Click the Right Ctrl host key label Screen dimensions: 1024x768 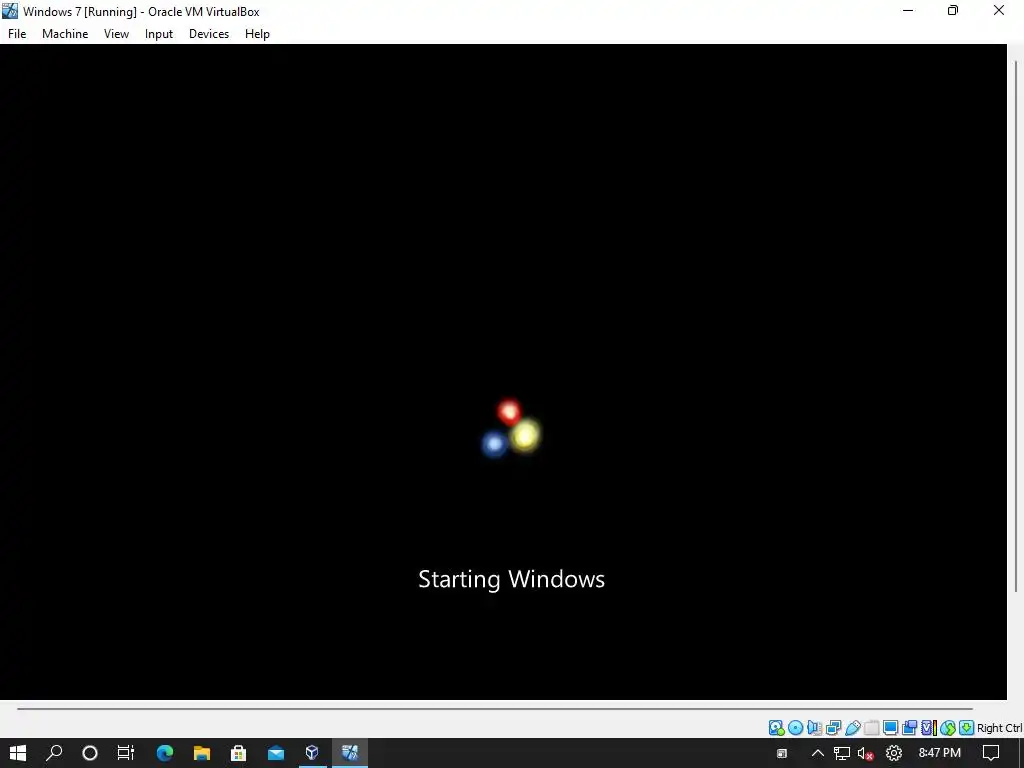coord(1000,728)
